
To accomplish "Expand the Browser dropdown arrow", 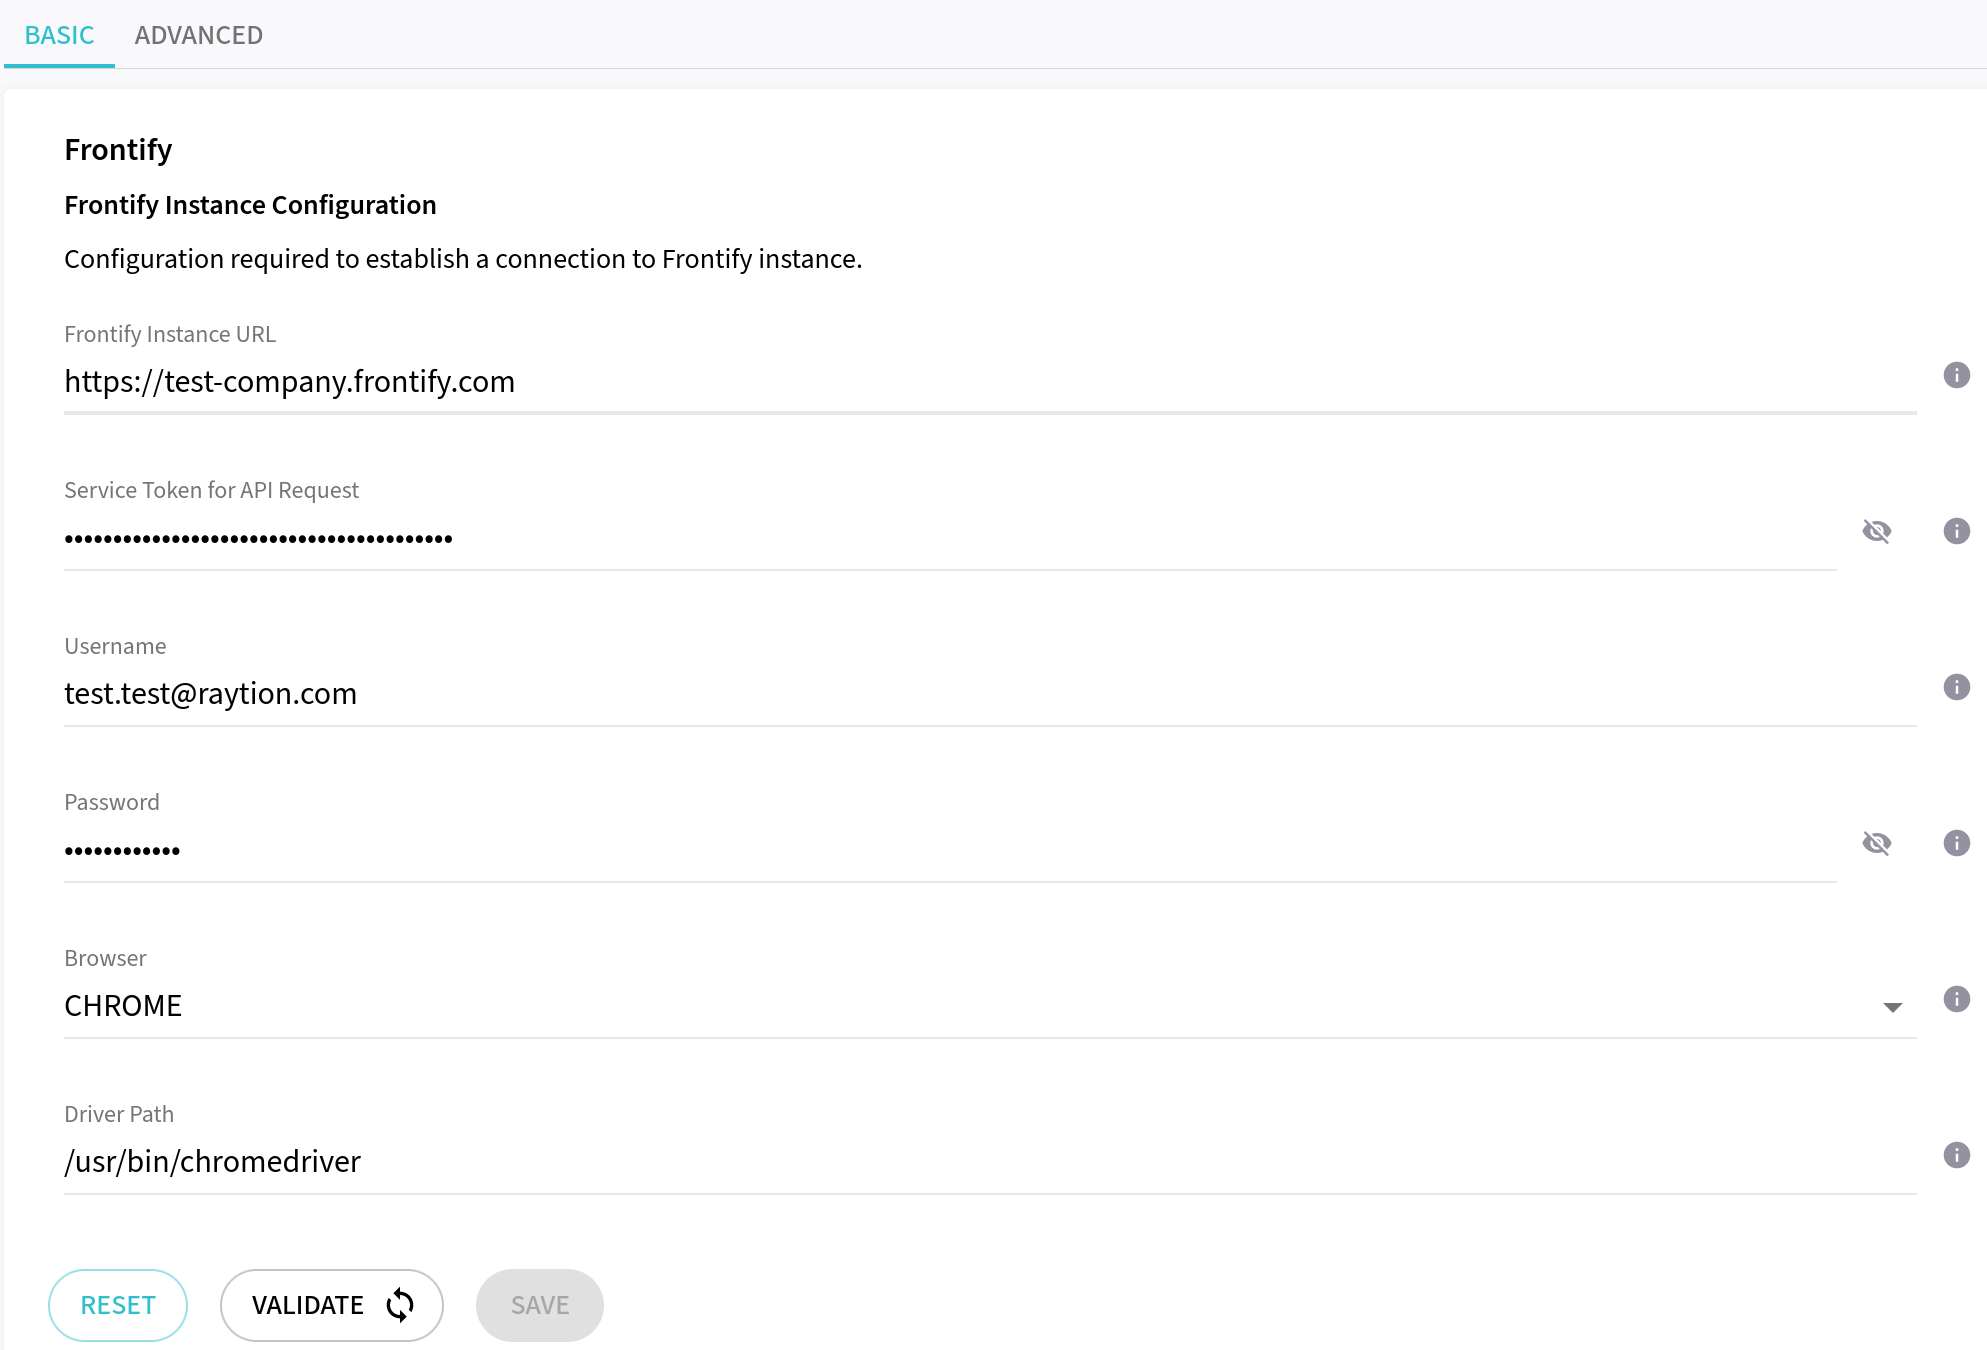I will click(1893, 1007).
